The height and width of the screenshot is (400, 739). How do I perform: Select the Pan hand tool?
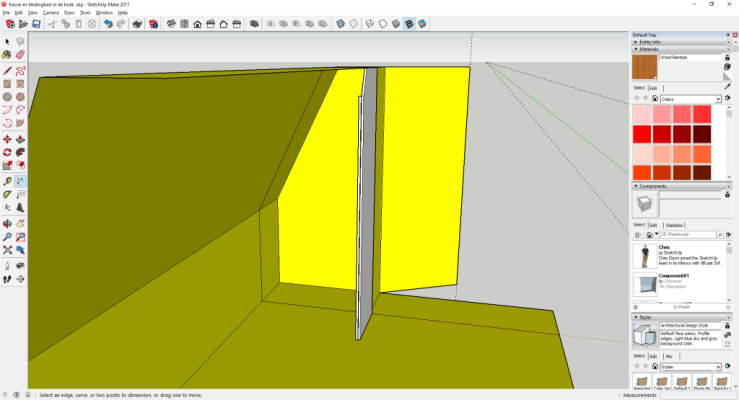pyautogui.click(x=20, y=224)
